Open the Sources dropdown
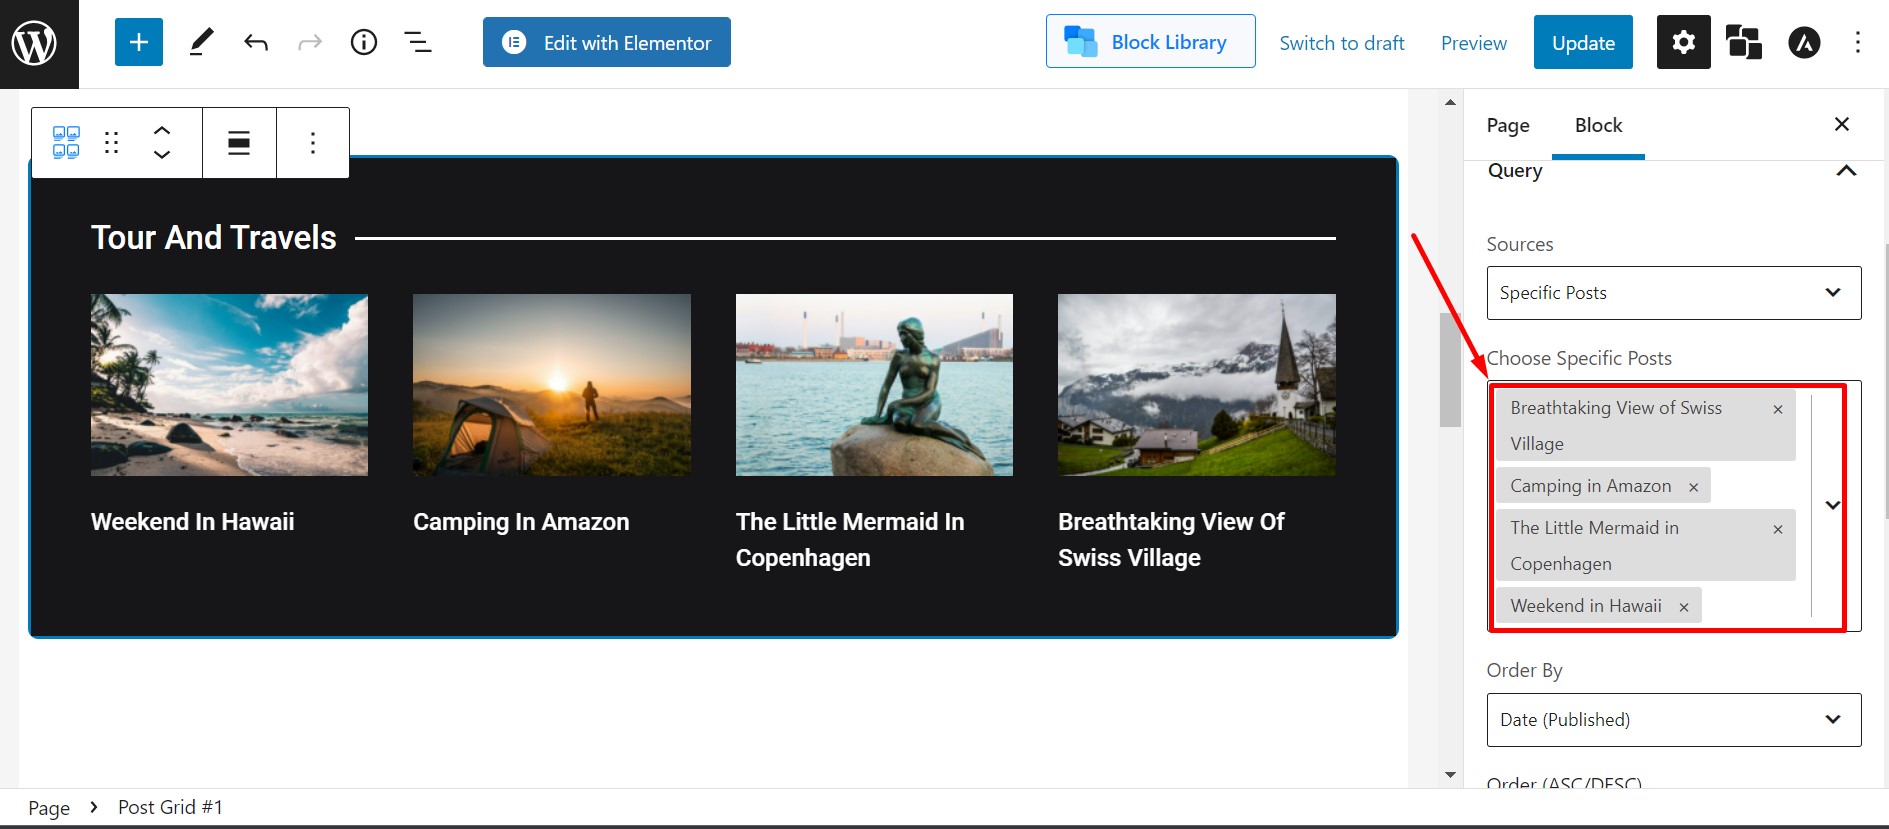This screenshot has width=1889, height=829. 1673,293
